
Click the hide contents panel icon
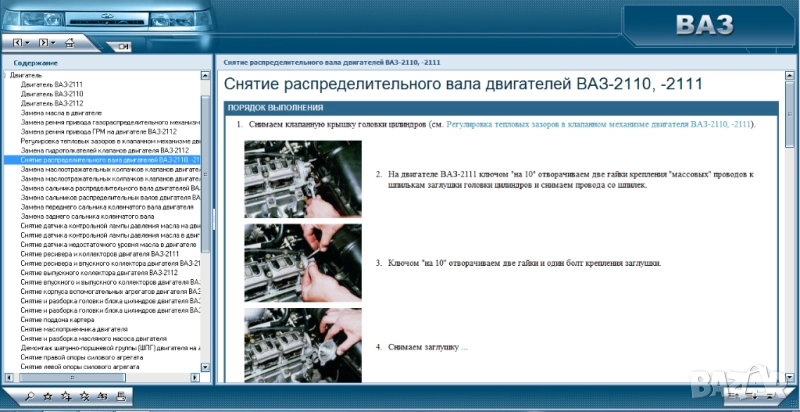tap(123, 46)
